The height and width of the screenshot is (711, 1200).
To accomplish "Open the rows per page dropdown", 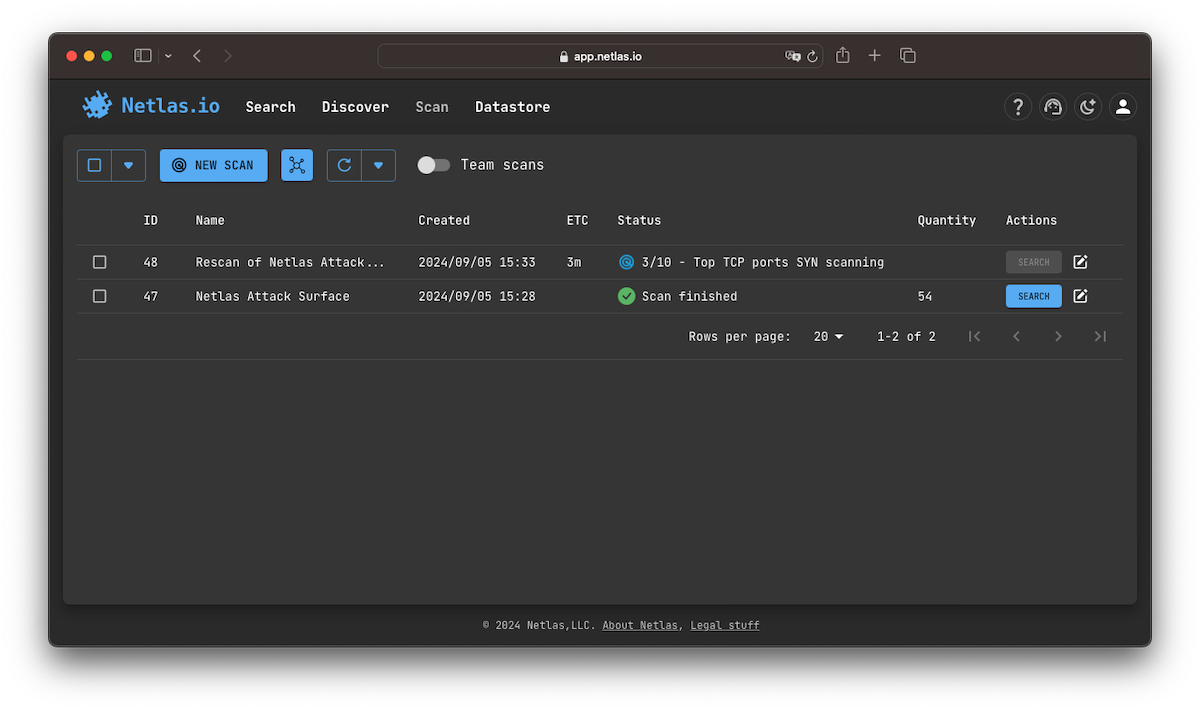I will [x=828, y=336].
